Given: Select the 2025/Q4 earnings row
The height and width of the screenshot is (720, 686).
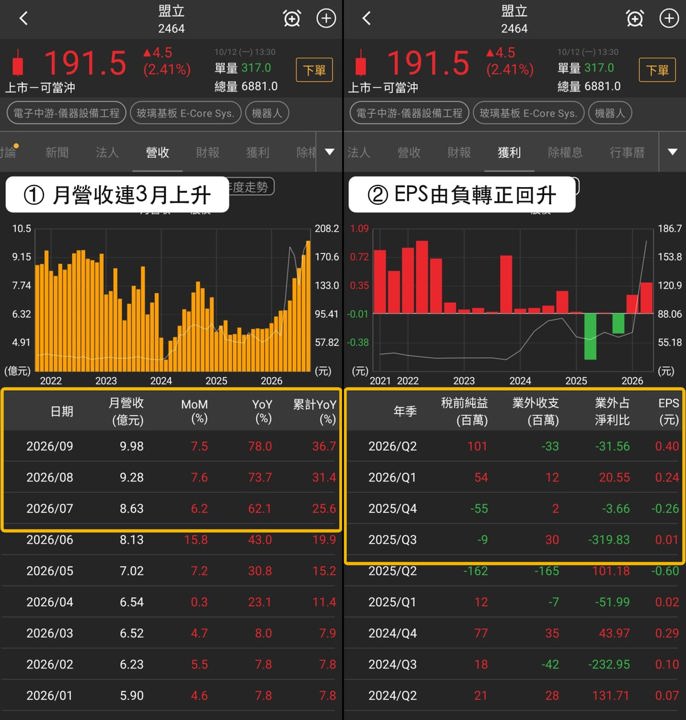Looking at the screenshot, I should click(x=514, y=509).
